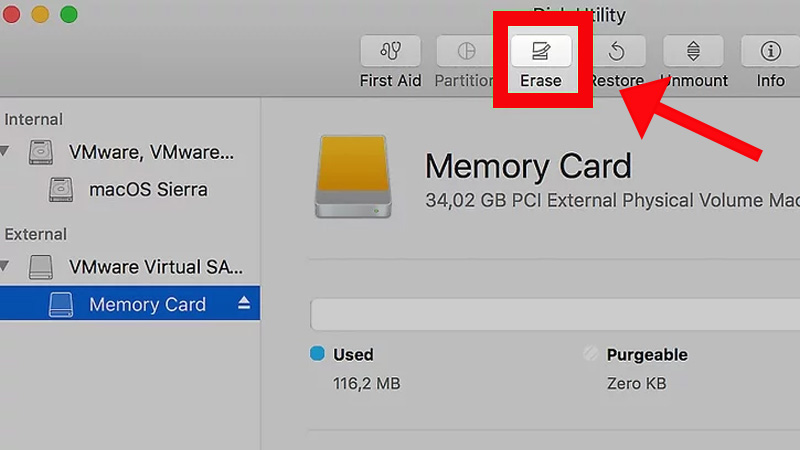The height and width of the screenshot is (450, 800).
Task: Click the blue Used color indicator
Action: 318,354
